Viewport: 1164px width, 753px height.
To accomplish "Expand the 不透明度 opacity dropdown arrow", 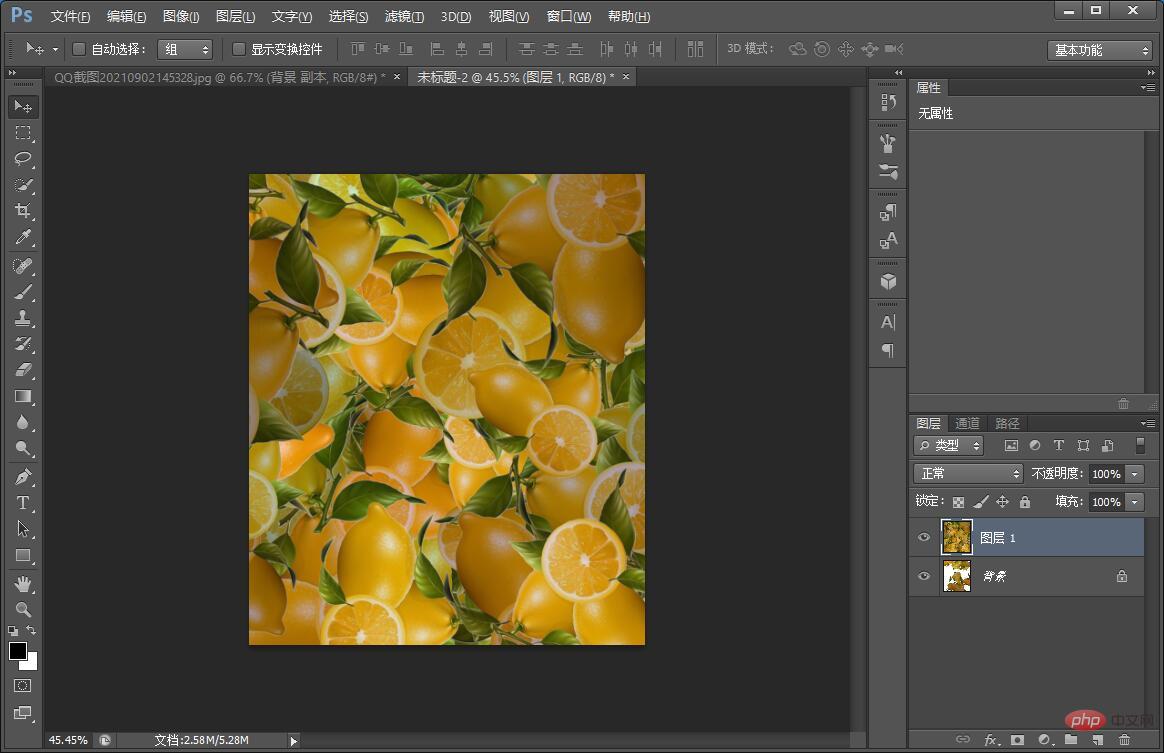I will (1135, 474).
